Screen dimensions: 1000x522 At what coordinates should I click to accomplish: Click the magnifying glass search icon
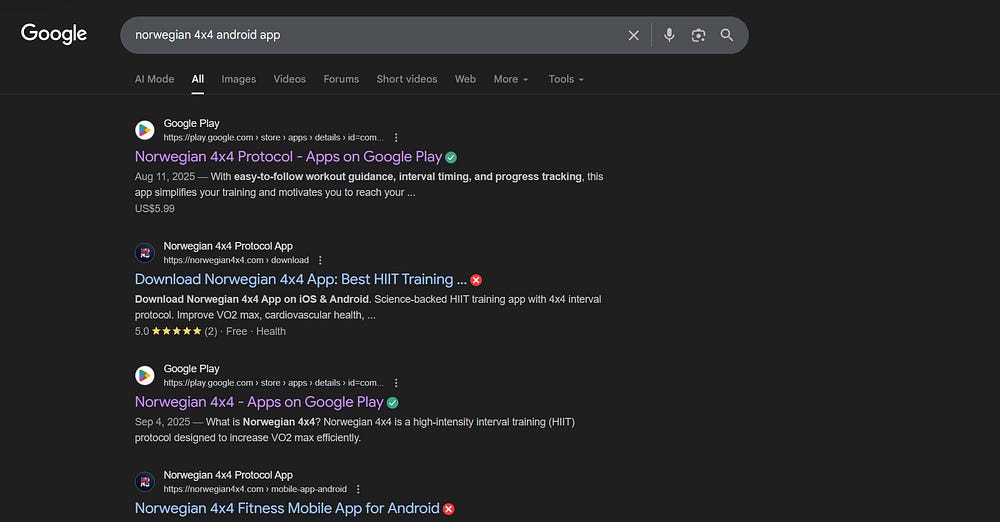coord(726,35)
